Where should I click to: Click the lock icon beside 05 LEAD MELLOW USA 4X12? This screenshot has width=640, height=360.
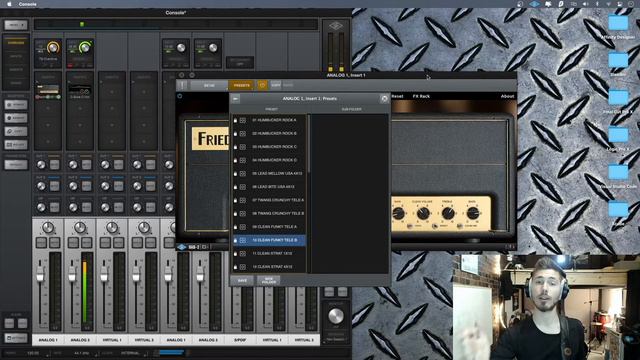coord(236,173)
